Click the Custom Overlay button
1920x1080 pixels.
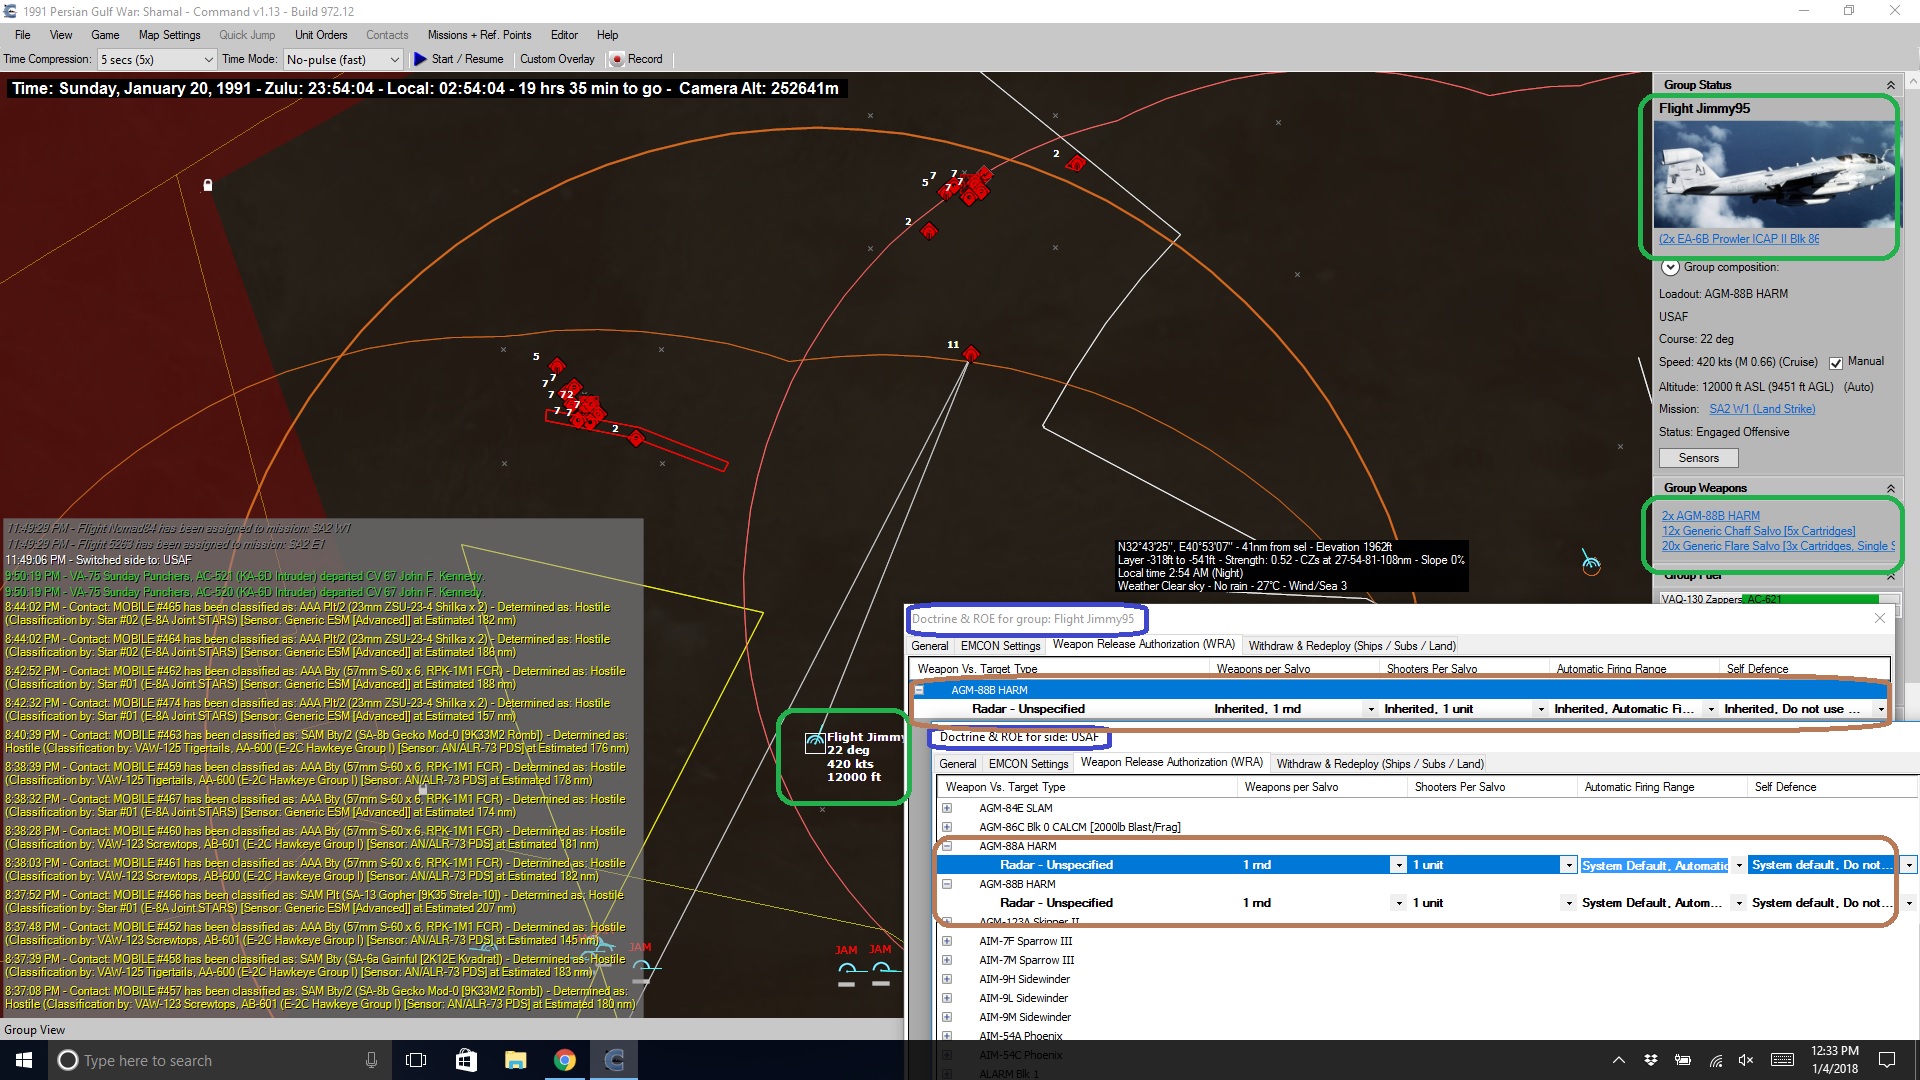click(557, 59)
